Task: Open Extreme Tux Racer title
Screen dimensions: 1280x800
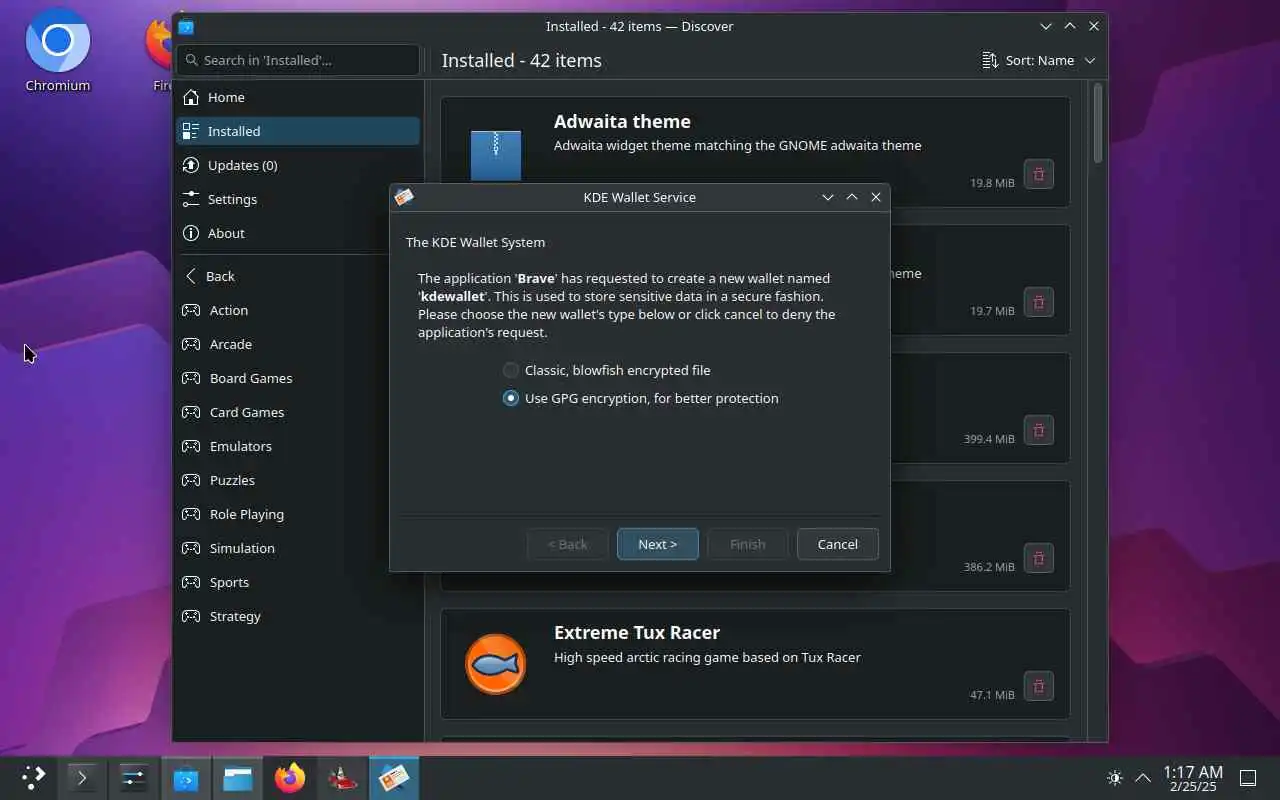Action: tap(637, 632)
